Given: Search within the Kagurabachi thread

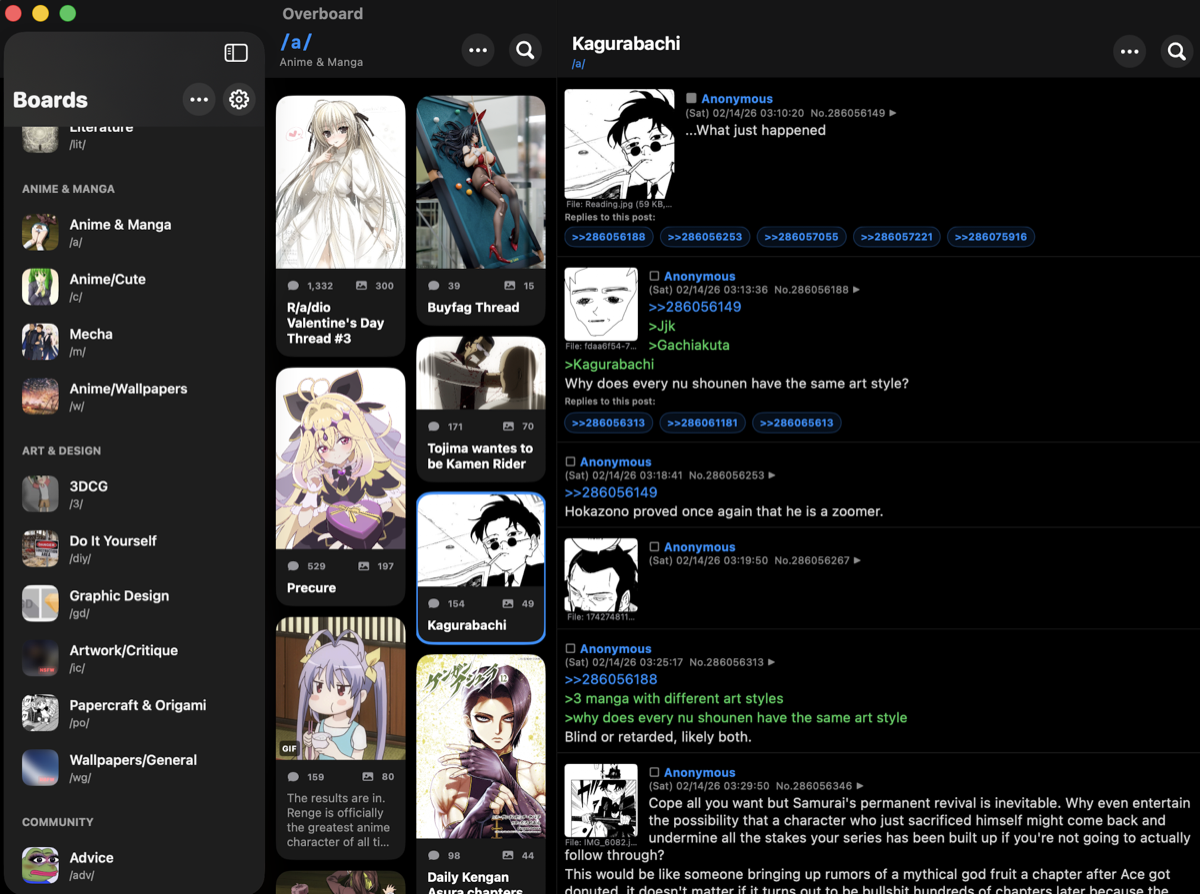Looking at the screenshot, I should (x=1176, y=51).
